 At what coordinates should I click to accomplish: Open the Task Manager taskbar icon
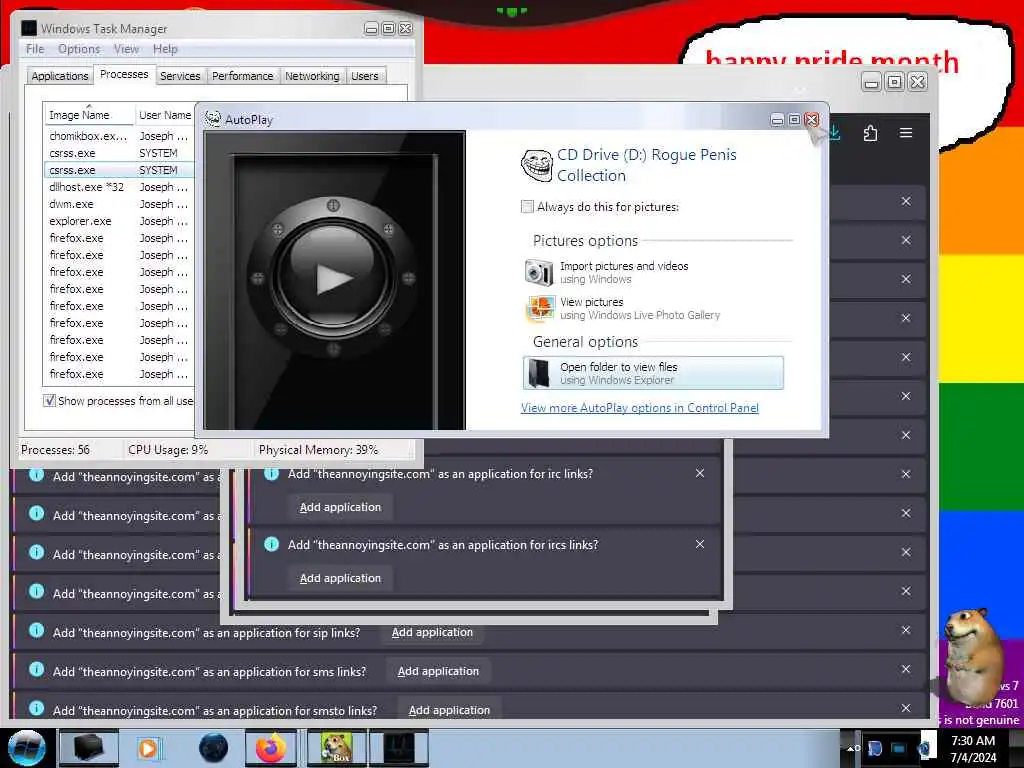point(399,748)
